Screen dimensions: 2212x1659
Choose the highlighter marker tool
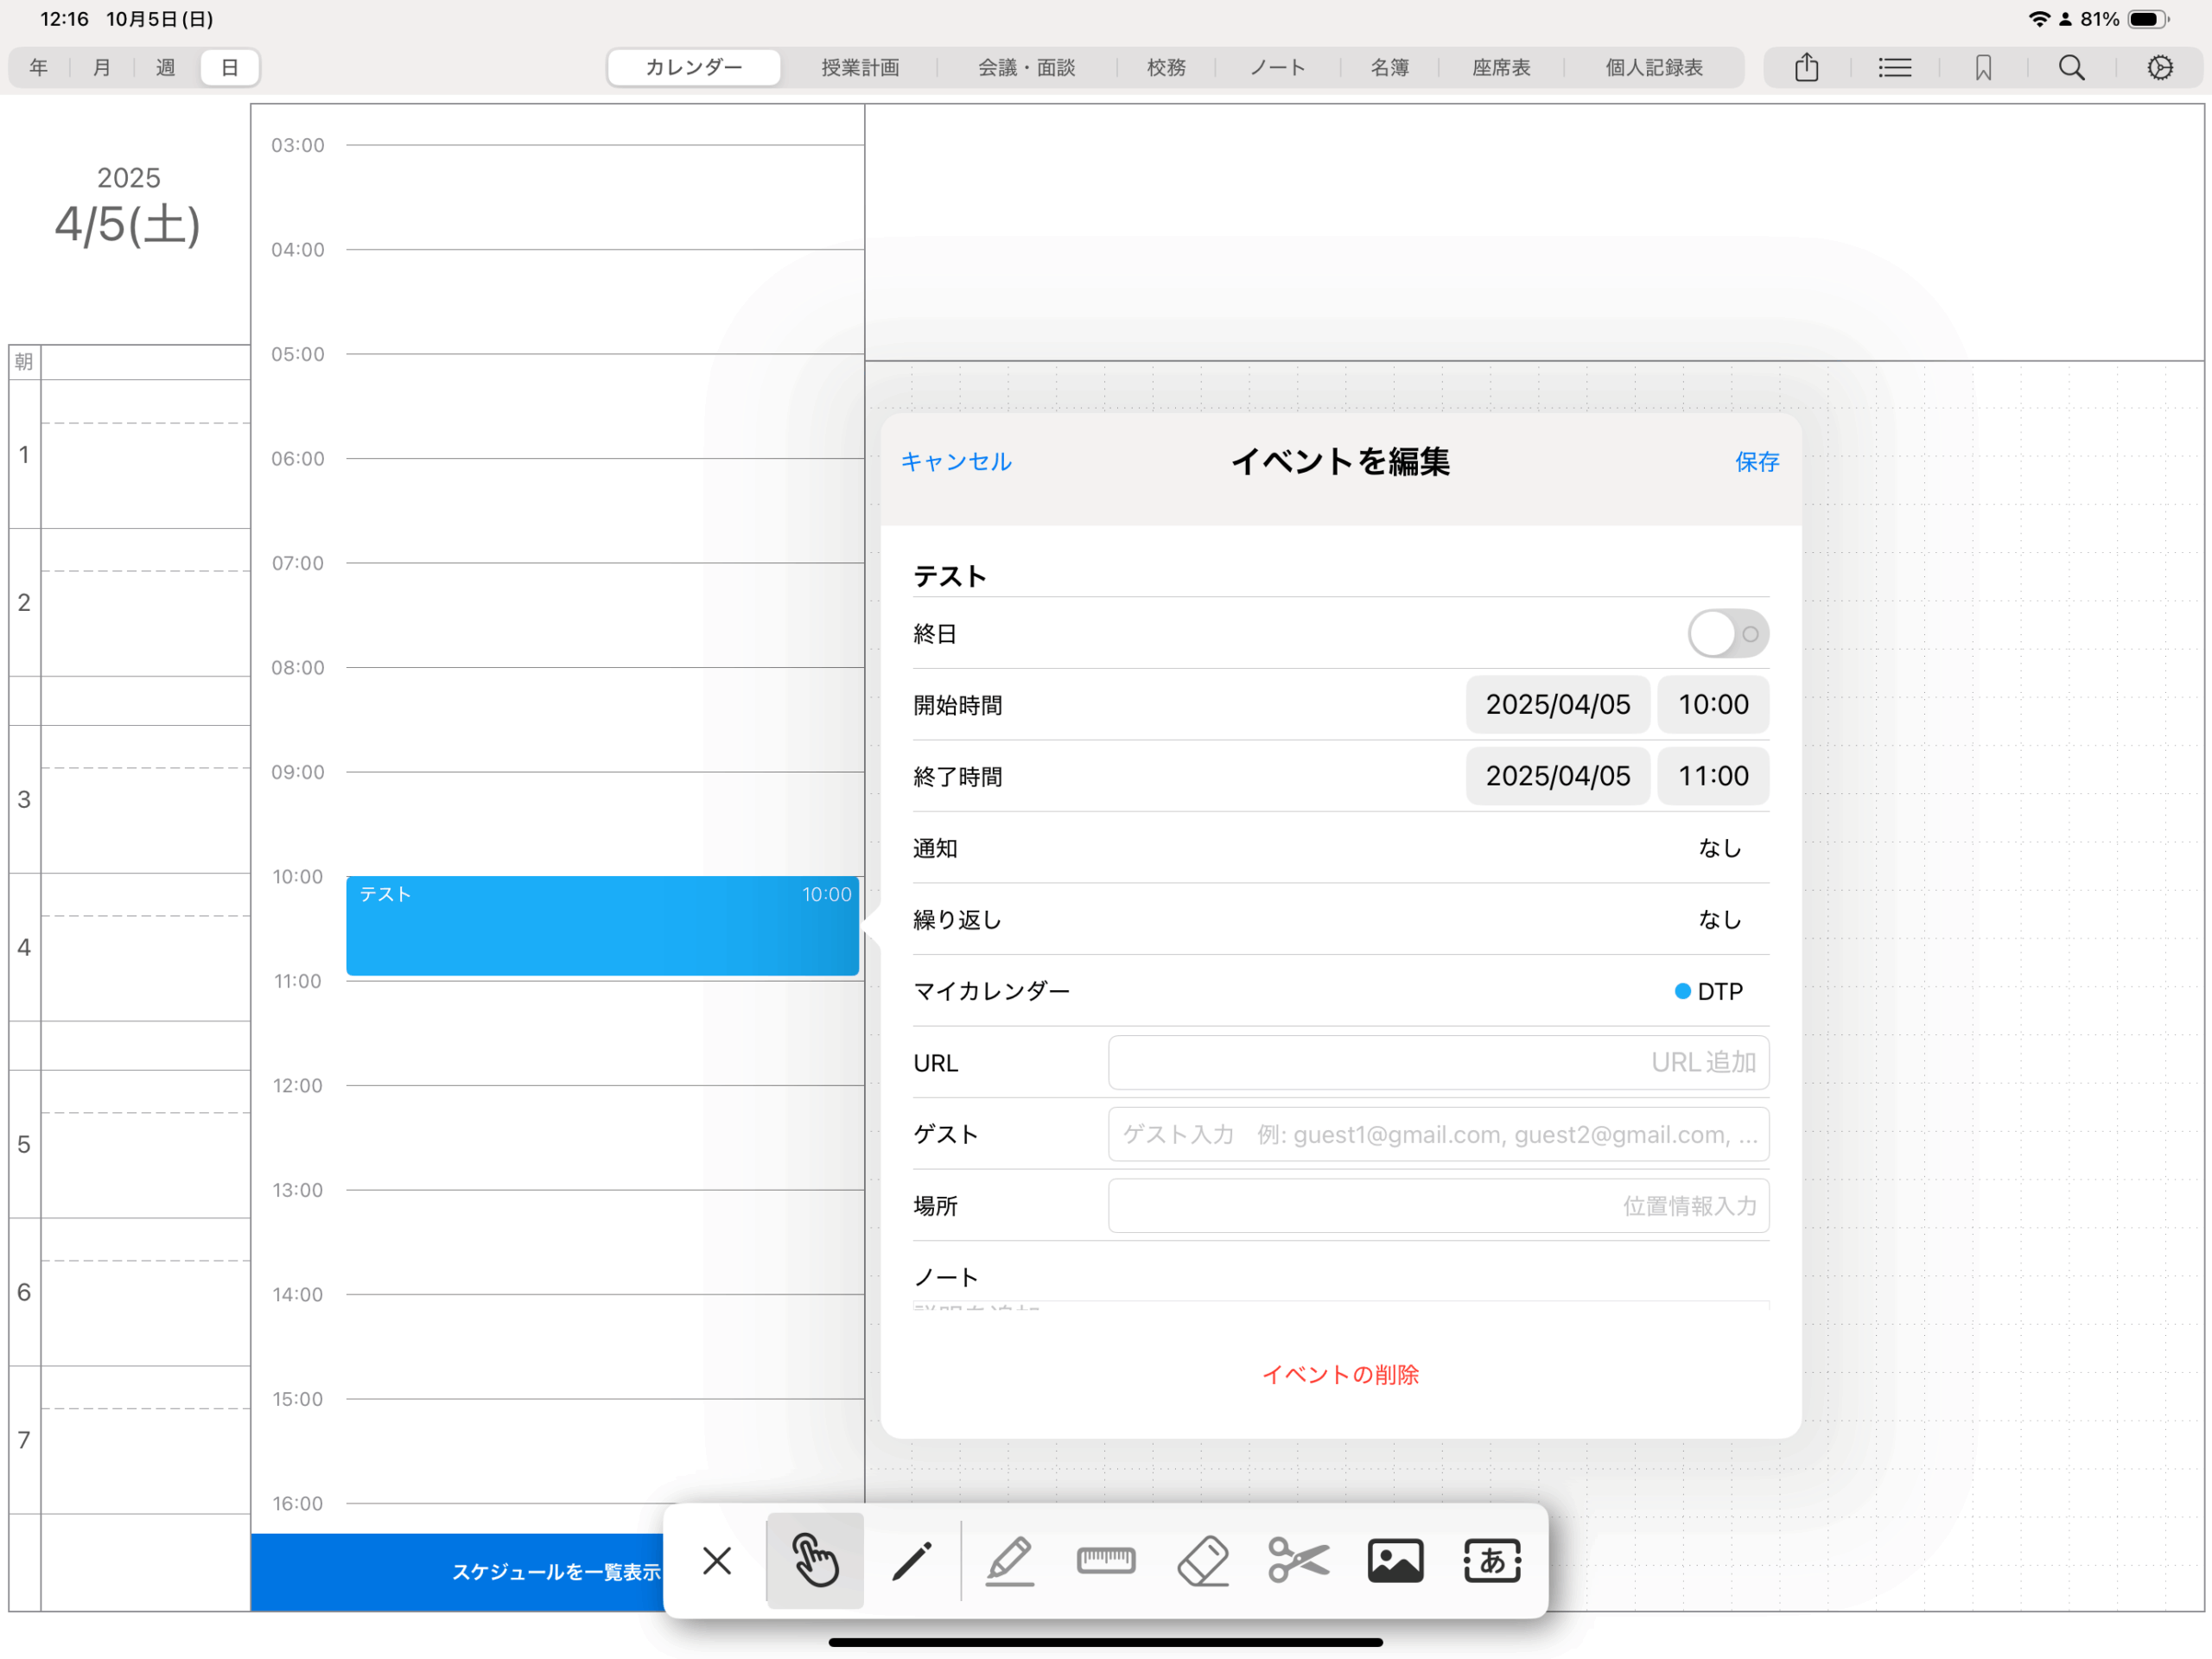pos(1009,1560)
